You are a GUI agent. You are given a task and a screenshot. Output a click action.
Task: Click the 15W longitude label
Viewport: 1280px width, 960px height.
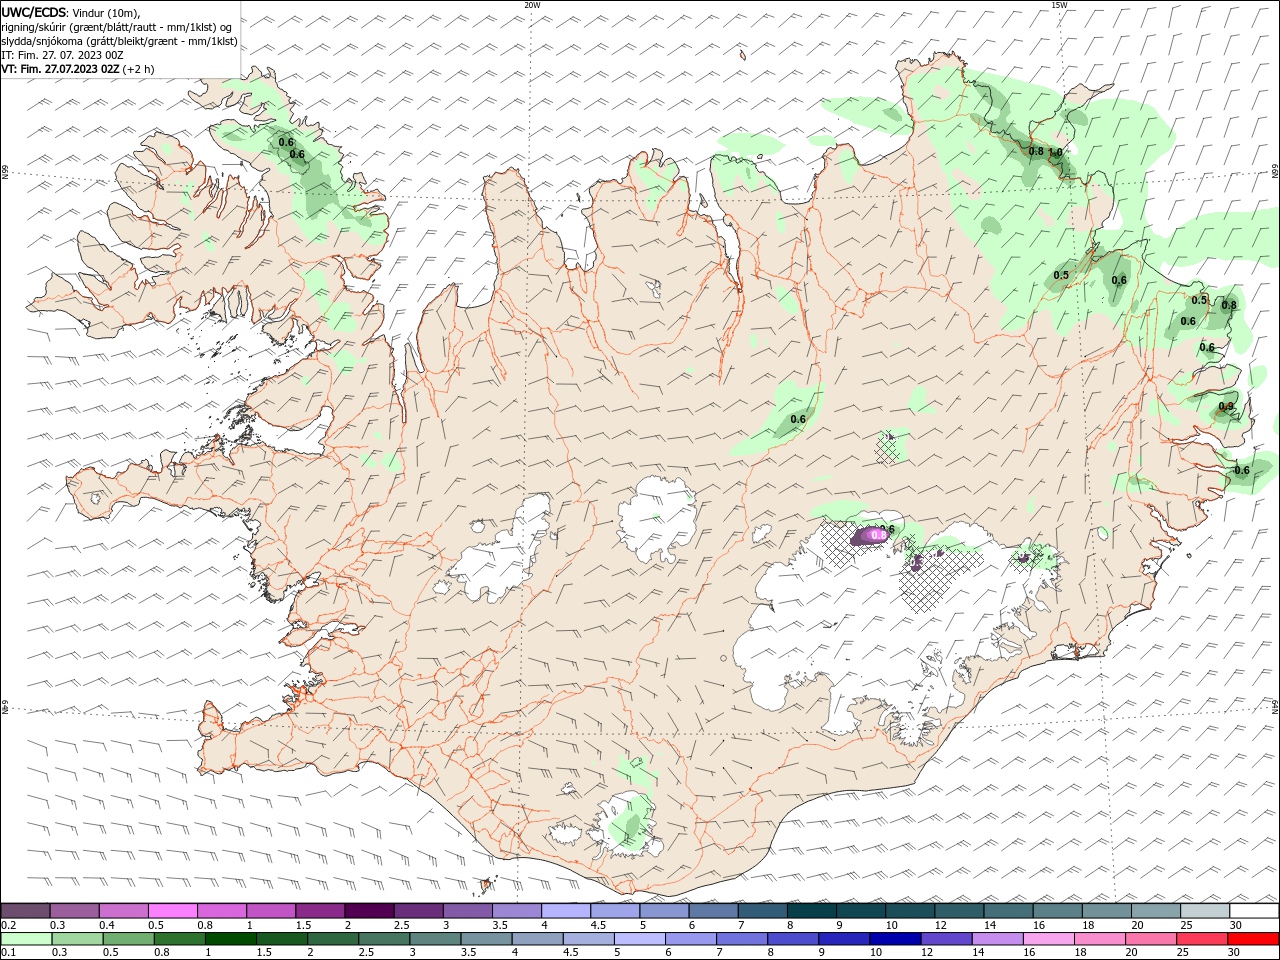[1059, 5]
